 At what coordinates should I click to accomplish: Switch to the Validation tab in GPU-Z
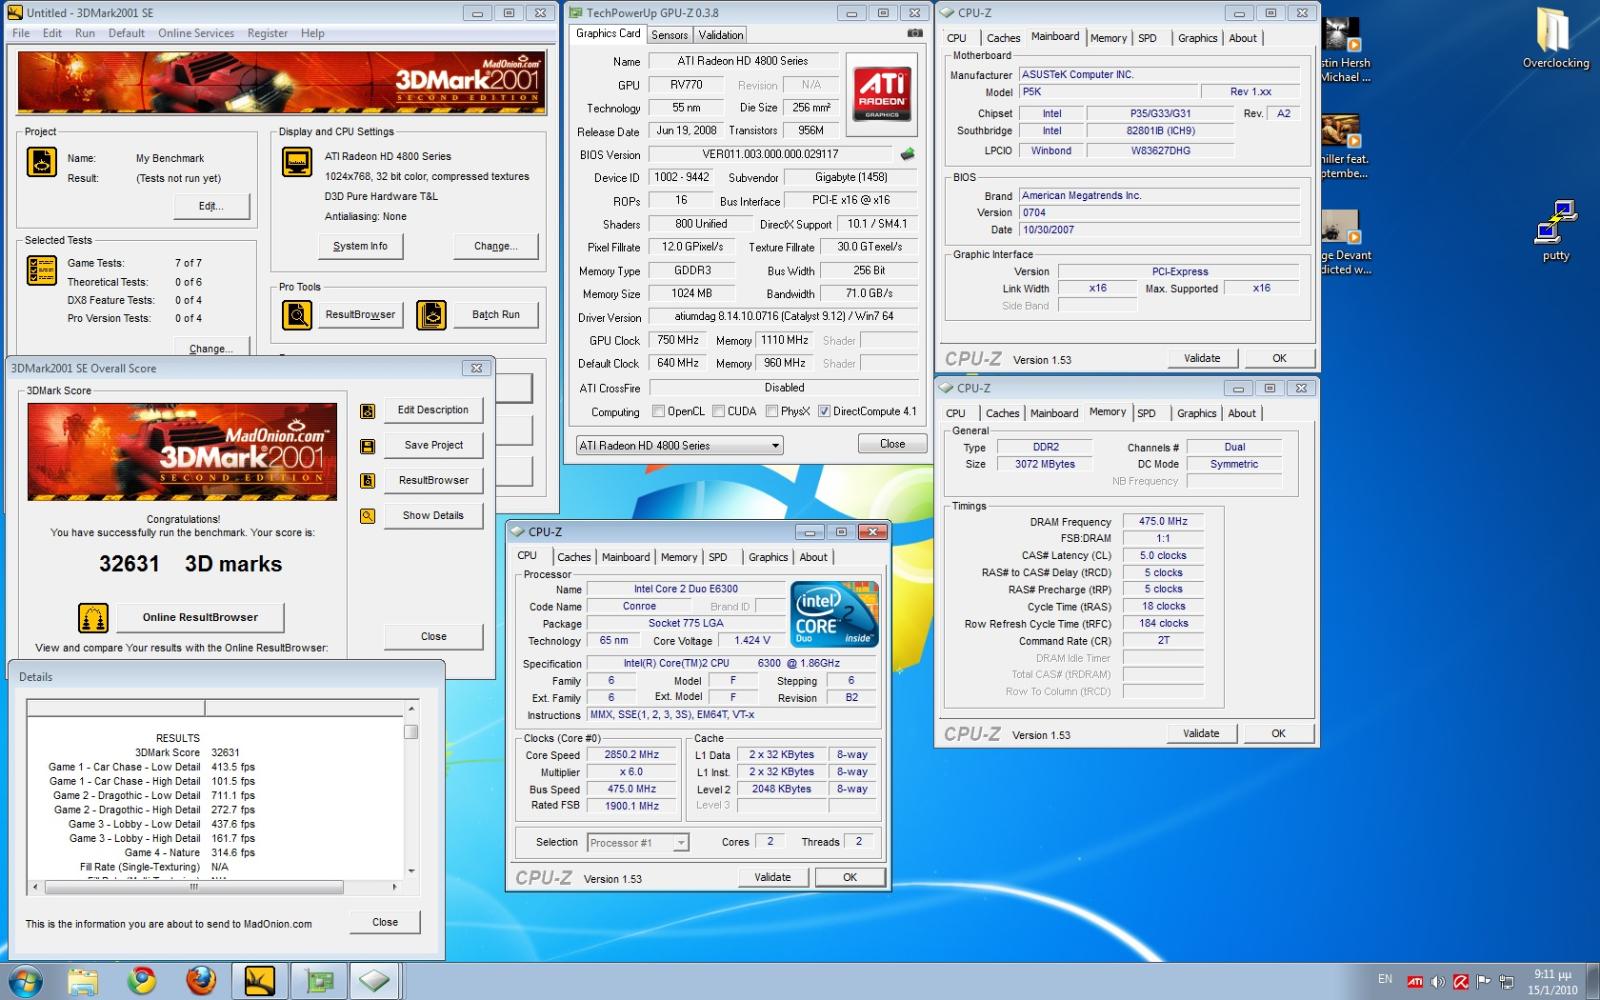click(x=721, y=35)
